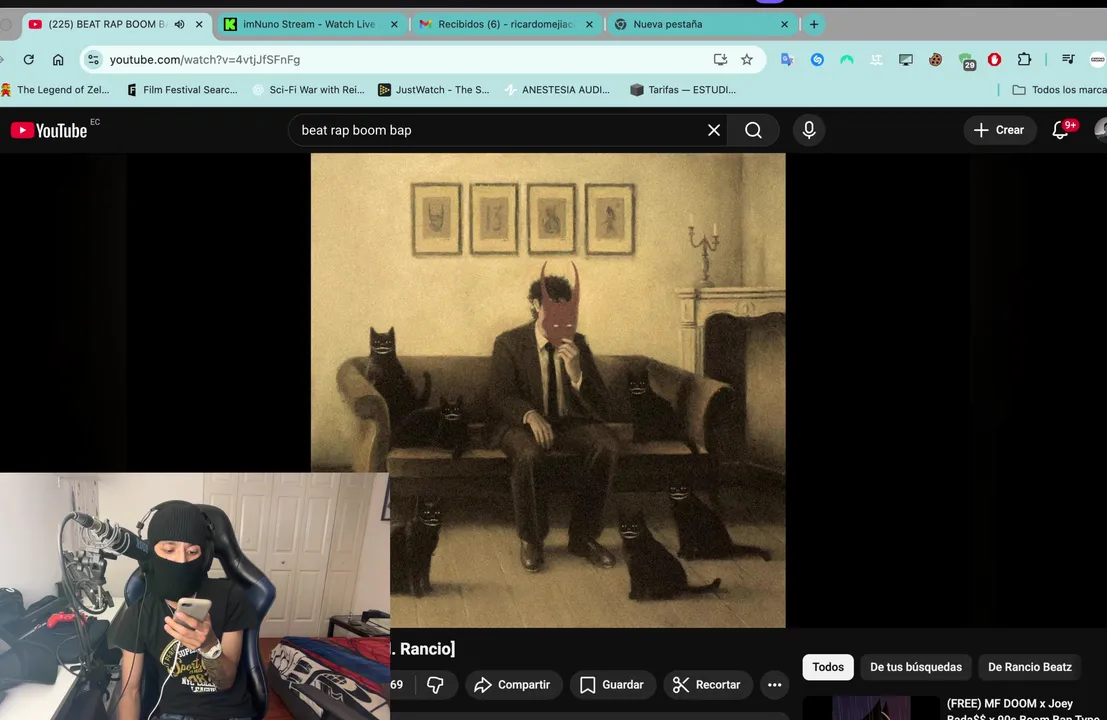
Task: Bookmark this page with the star icon
Action: pos(747,59)
